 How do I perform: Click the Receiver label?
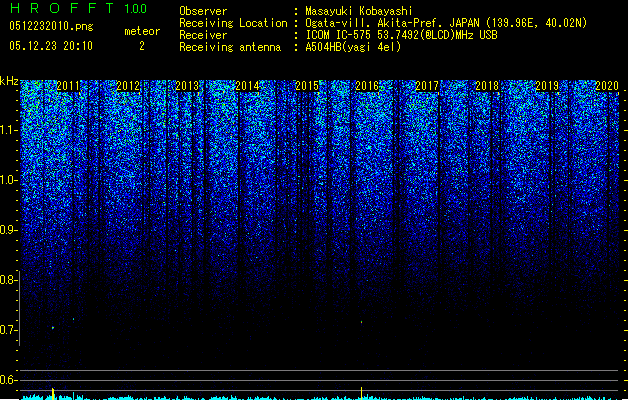(203, 35)
